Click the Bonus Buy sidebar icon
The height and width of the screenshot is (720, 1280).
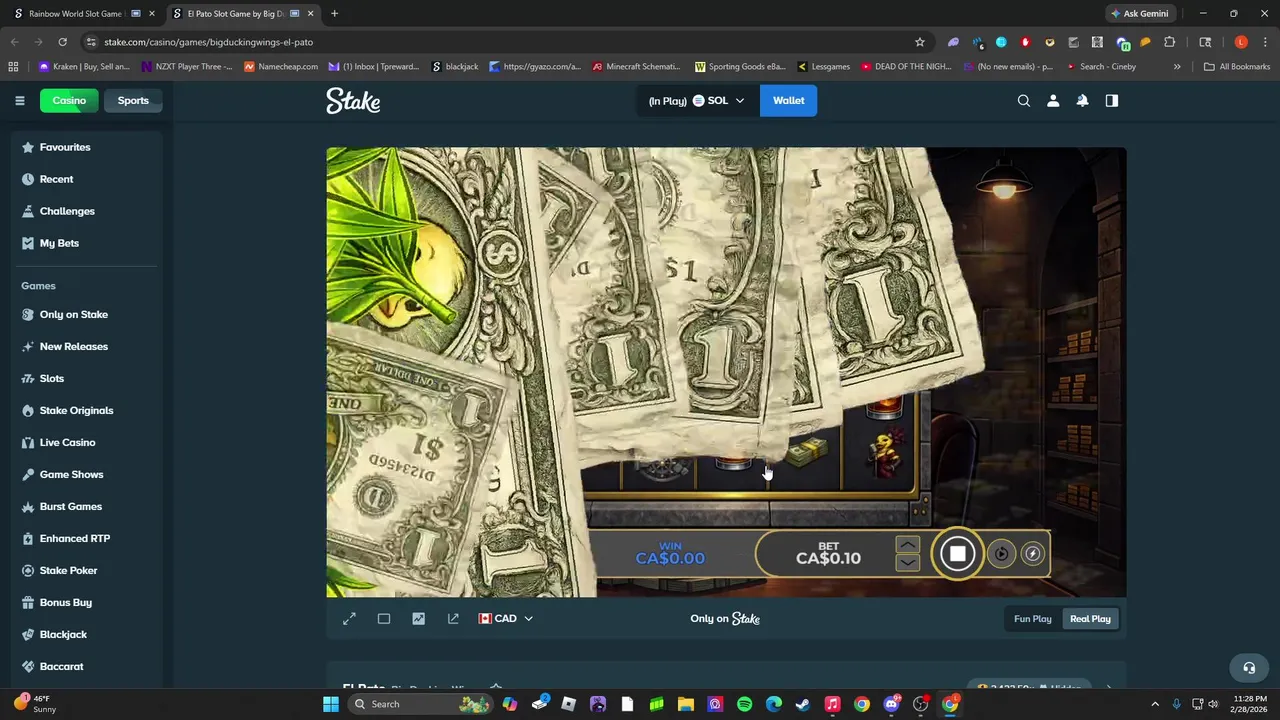[28, 602]
